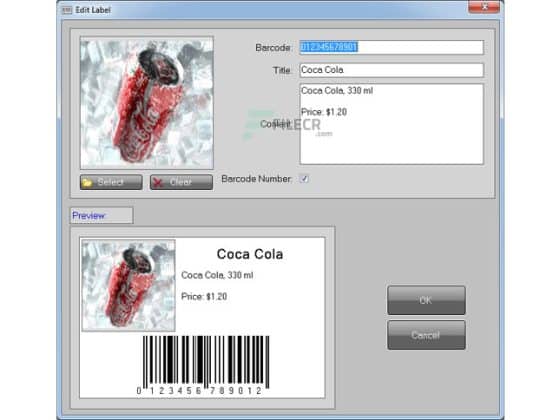
Task: Click the folder icon on Select button
Action: coord(87,183)
